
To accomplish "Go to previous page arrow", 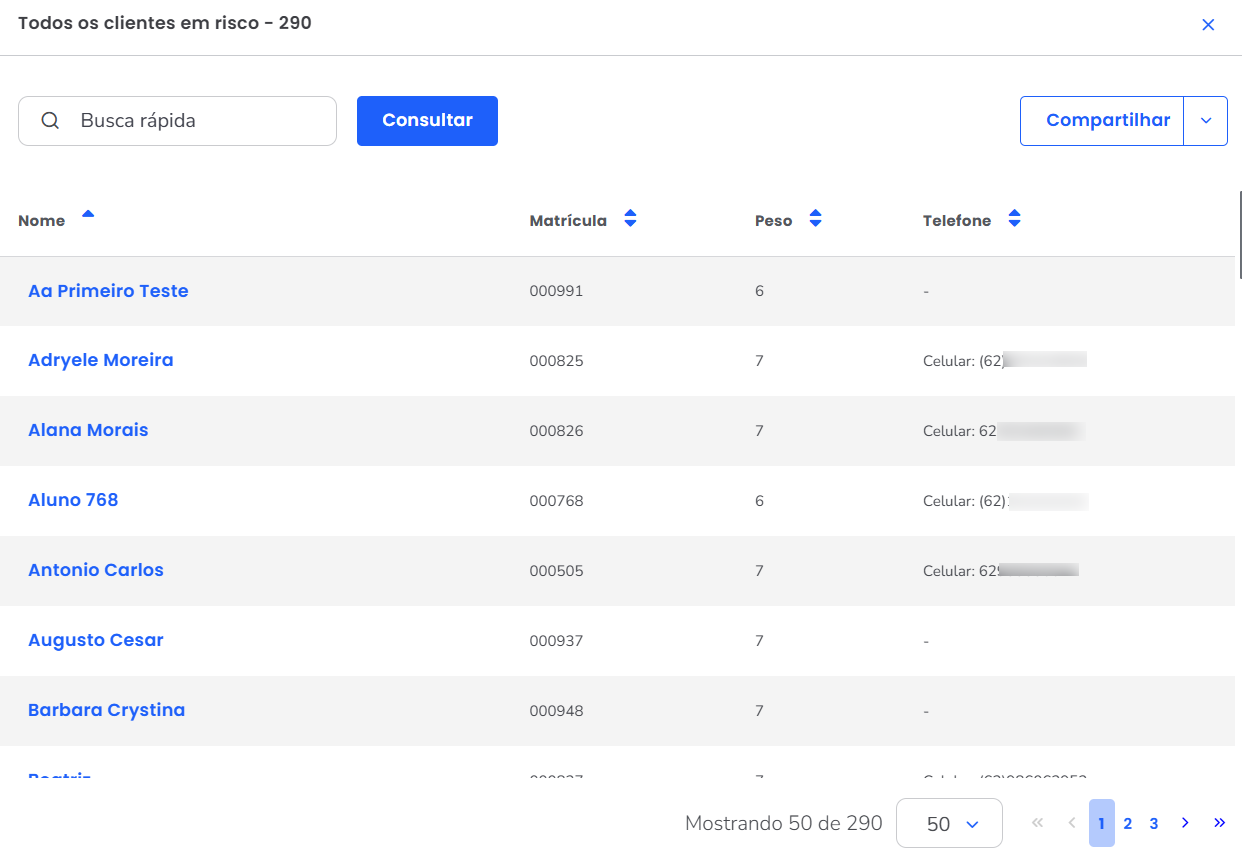I will pos(1071,823).
